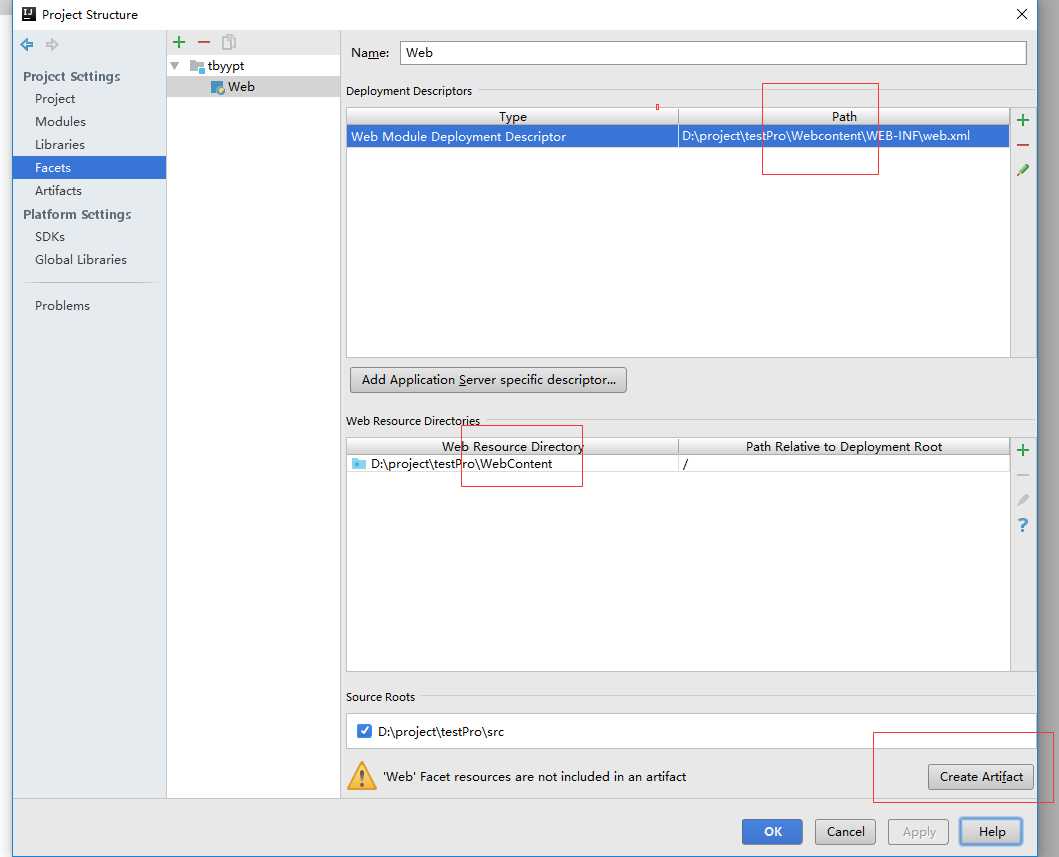
Task: Open Libraries settings page
Action: 59,145
